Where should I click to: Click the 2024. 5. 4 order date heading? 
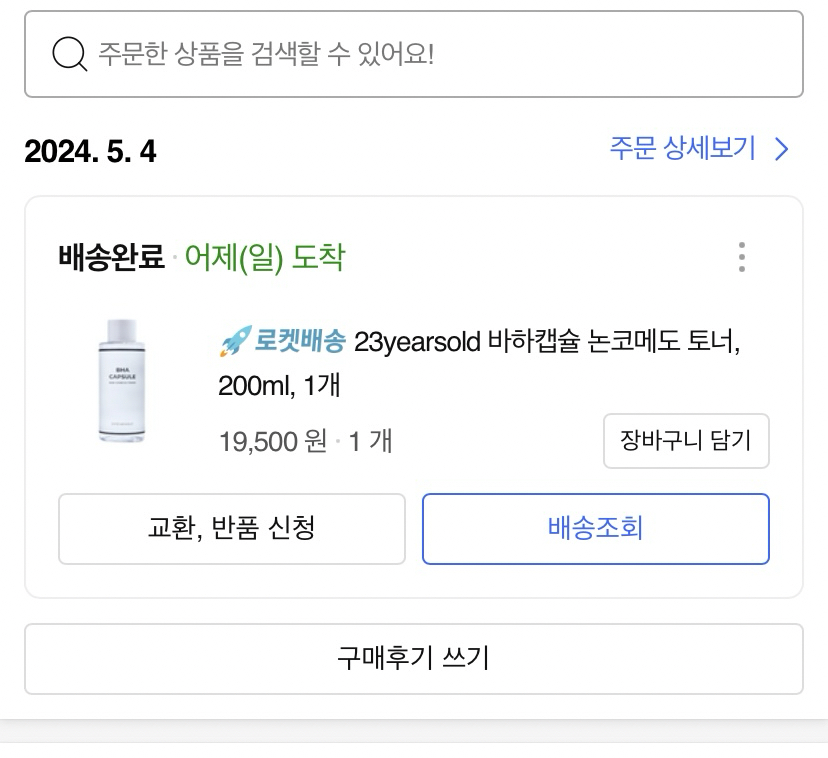coord(90,151)
